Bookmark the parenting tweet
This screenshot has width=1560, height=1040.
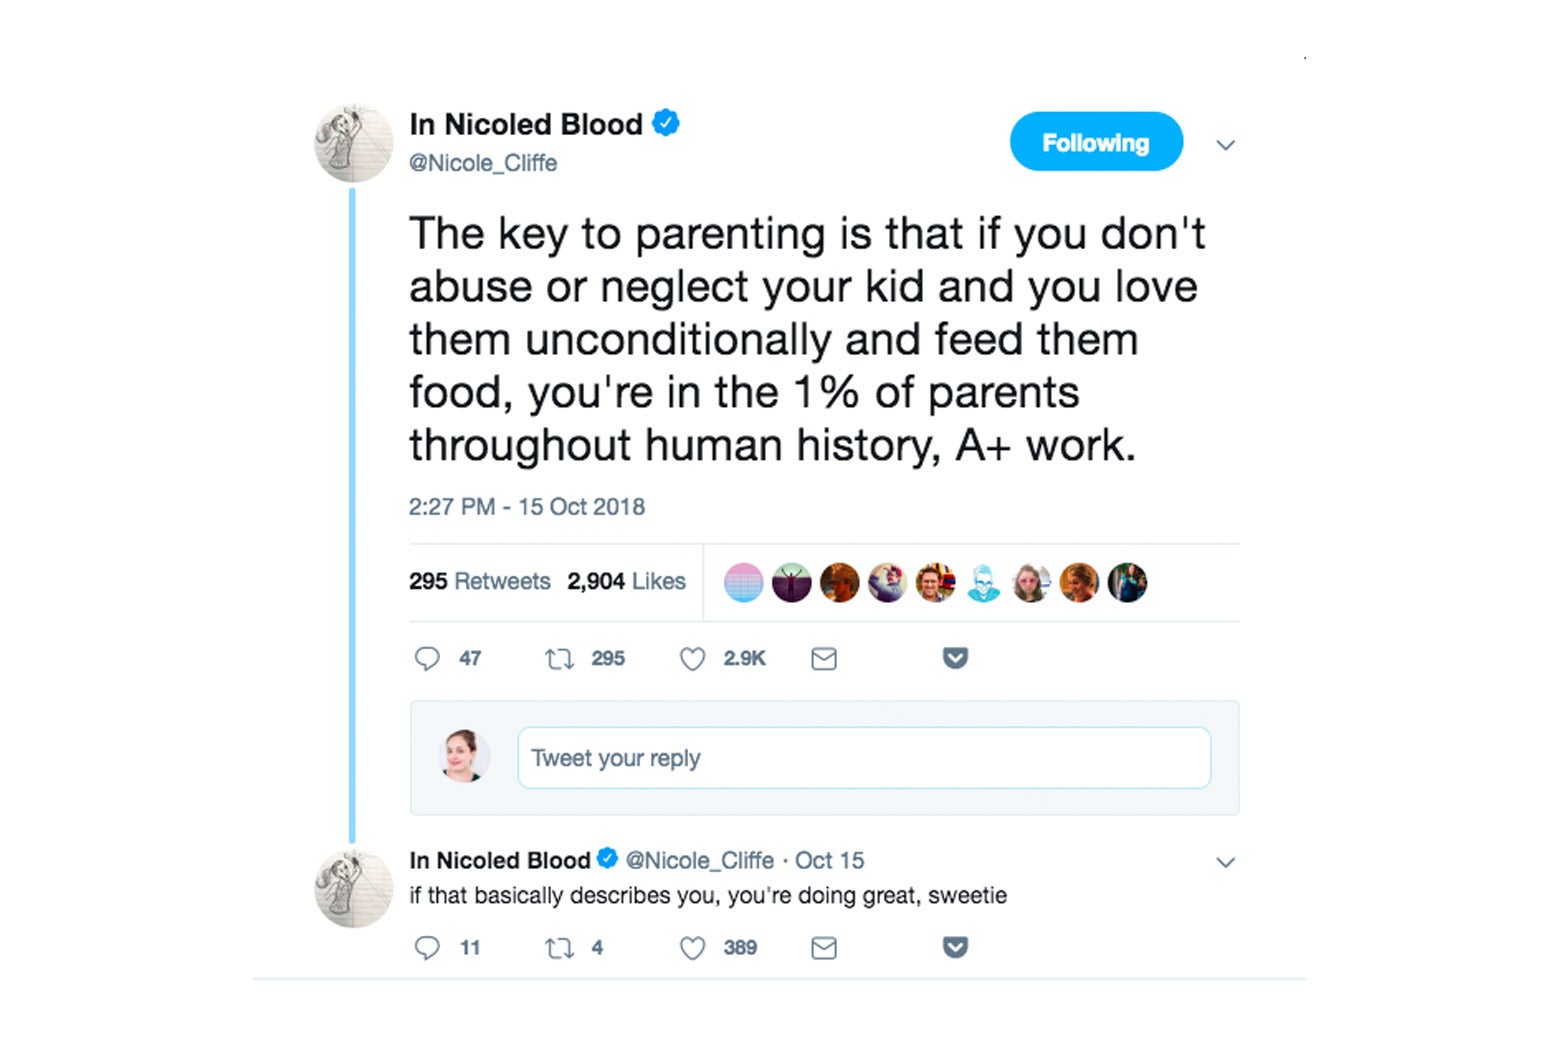tap(954, 657)
